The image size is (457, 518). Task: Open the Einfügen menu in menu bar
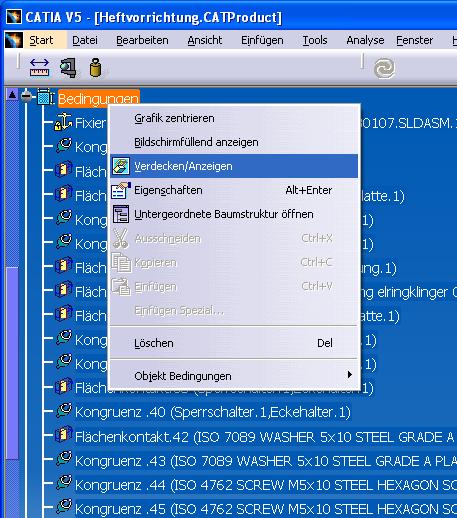(262, 40)
